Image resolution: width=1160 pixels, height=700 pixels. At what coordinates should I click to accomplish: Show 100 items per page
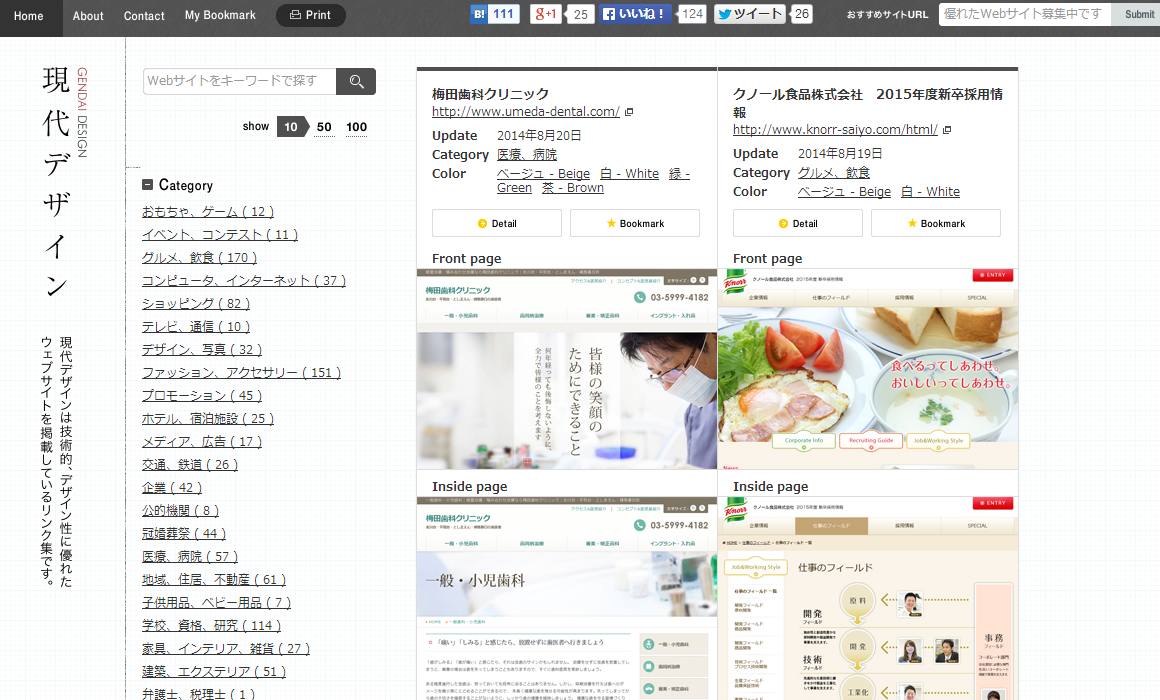click(x=357, y=127)
